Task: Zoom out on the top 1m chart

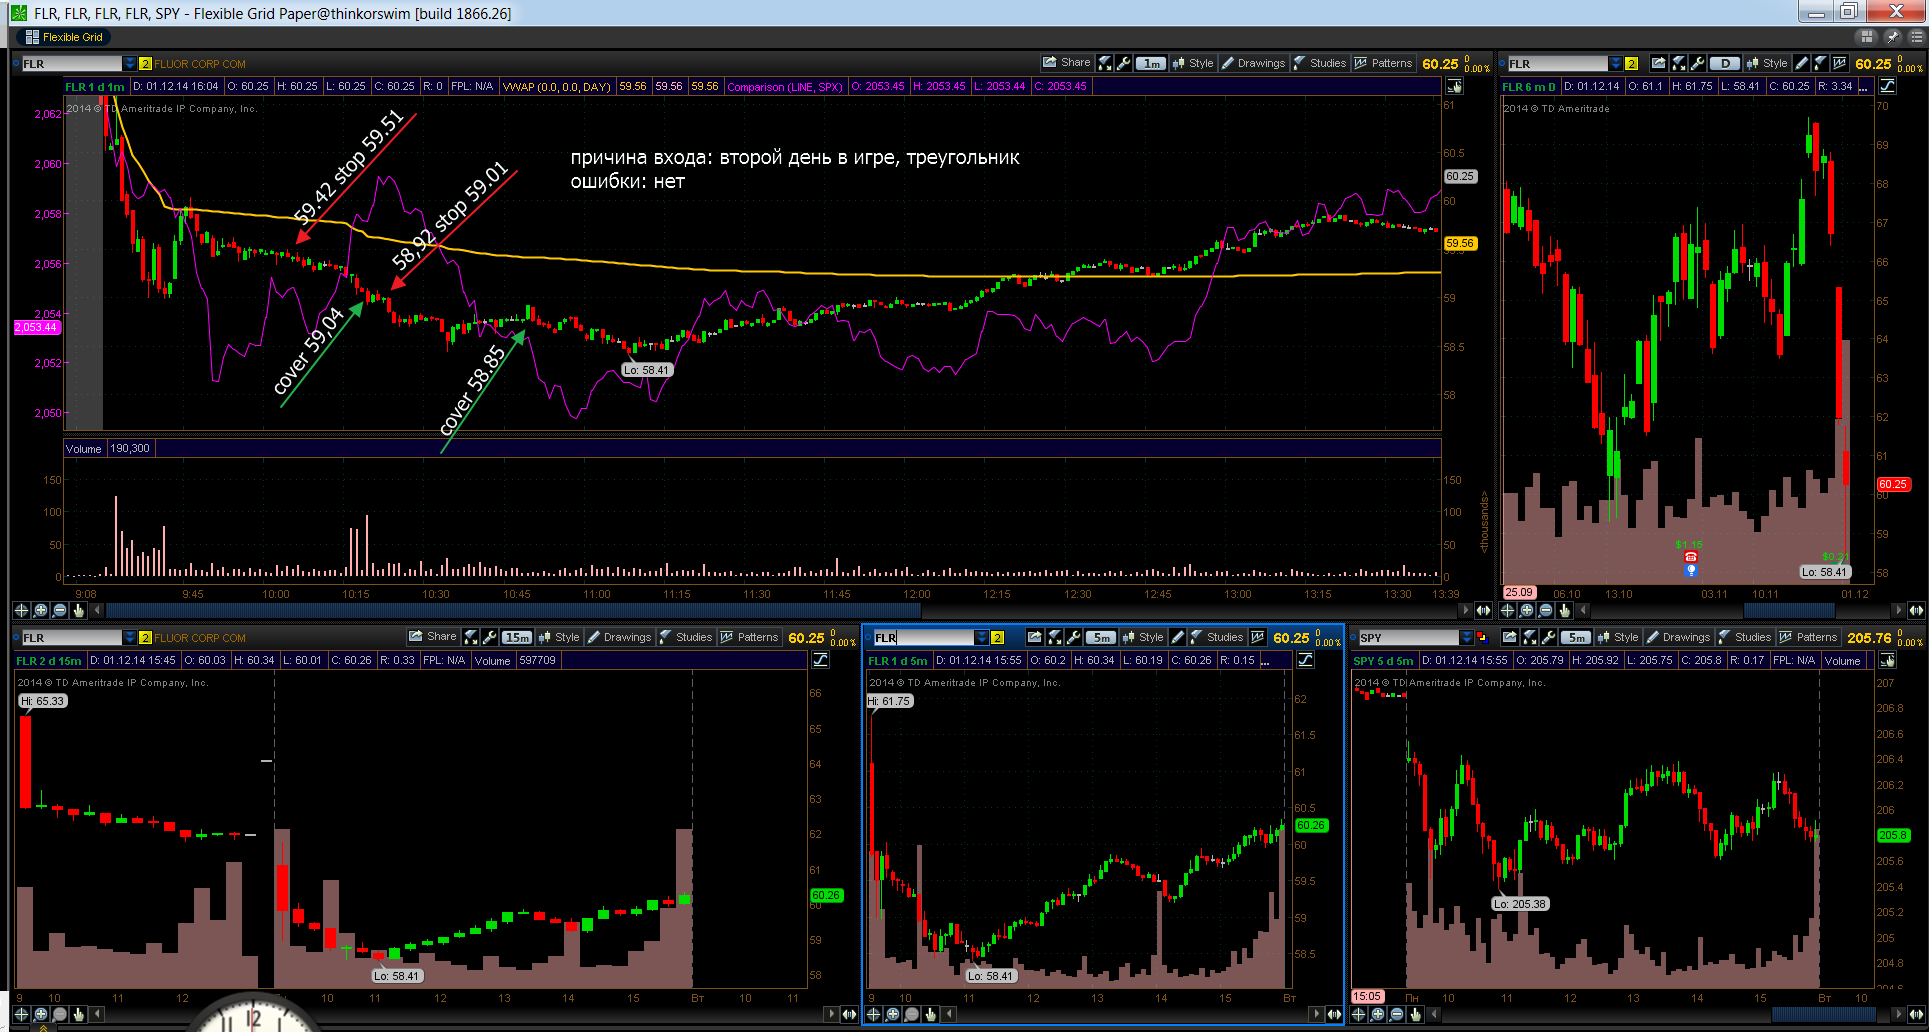Action: coord(59,610)
